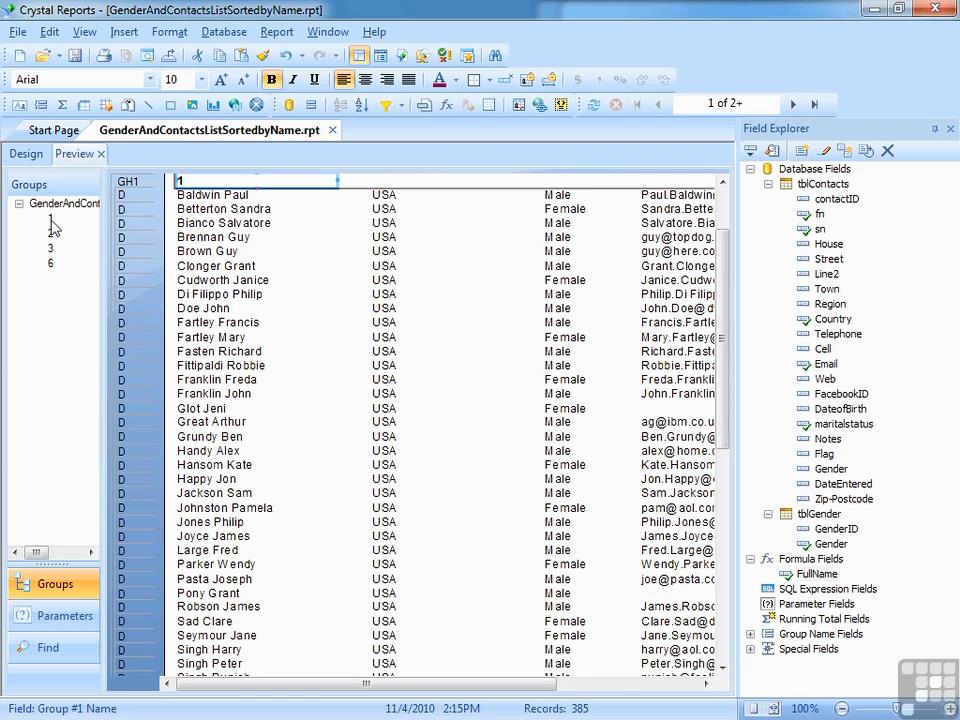Open the Format menu
Screen dimensions: 960x720
[x=170, y=32]
